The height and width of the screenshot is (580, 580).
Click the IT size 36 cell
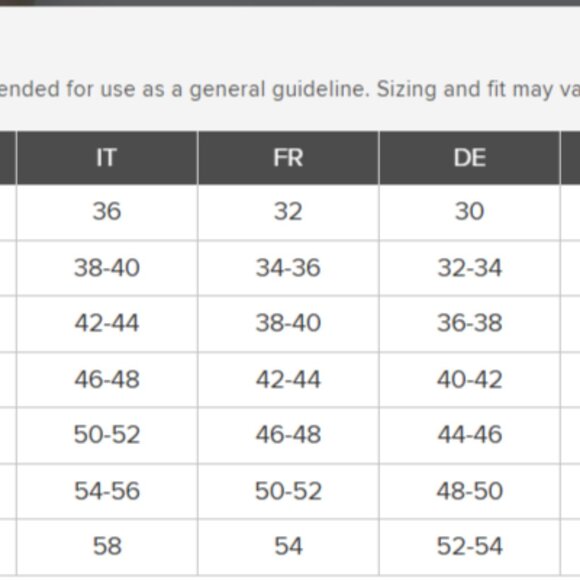tap(107, 212)
